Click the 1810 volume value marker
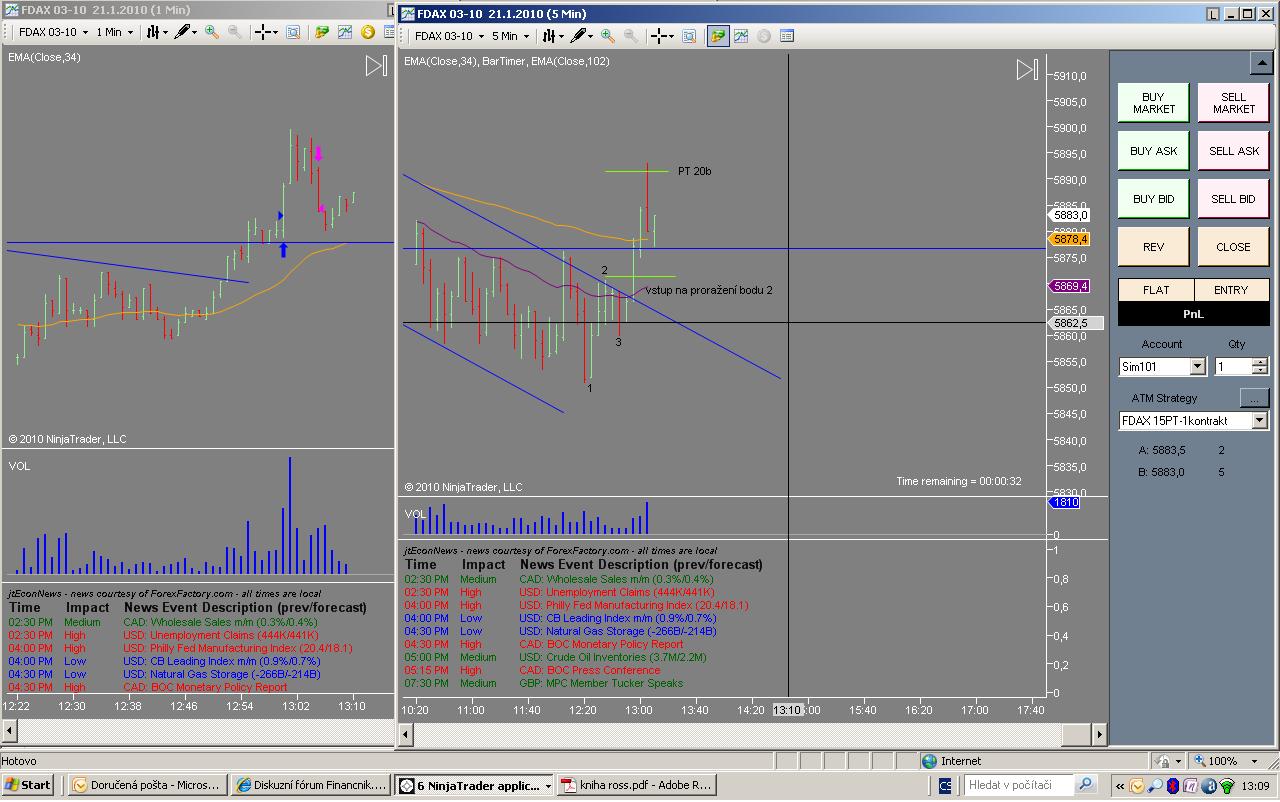 (1064, 502)
